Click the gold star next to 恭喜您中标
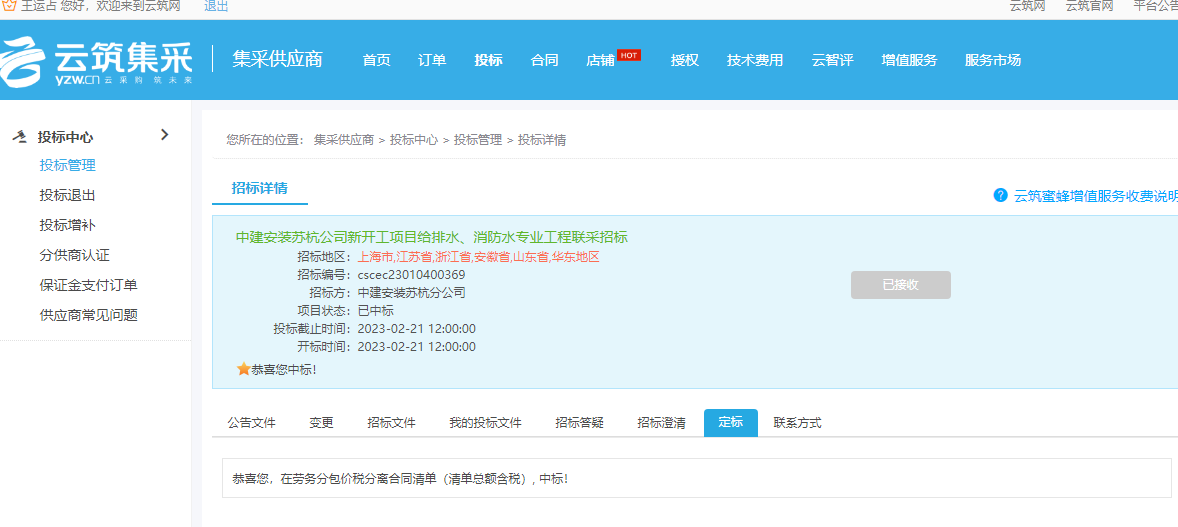 coord(243,369)
